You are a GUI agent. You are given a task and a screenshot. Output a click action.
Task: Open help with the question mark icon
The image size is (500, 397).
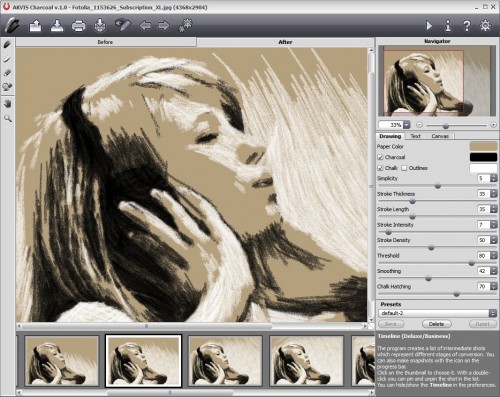pyautogui.click(x=467, y=26)
